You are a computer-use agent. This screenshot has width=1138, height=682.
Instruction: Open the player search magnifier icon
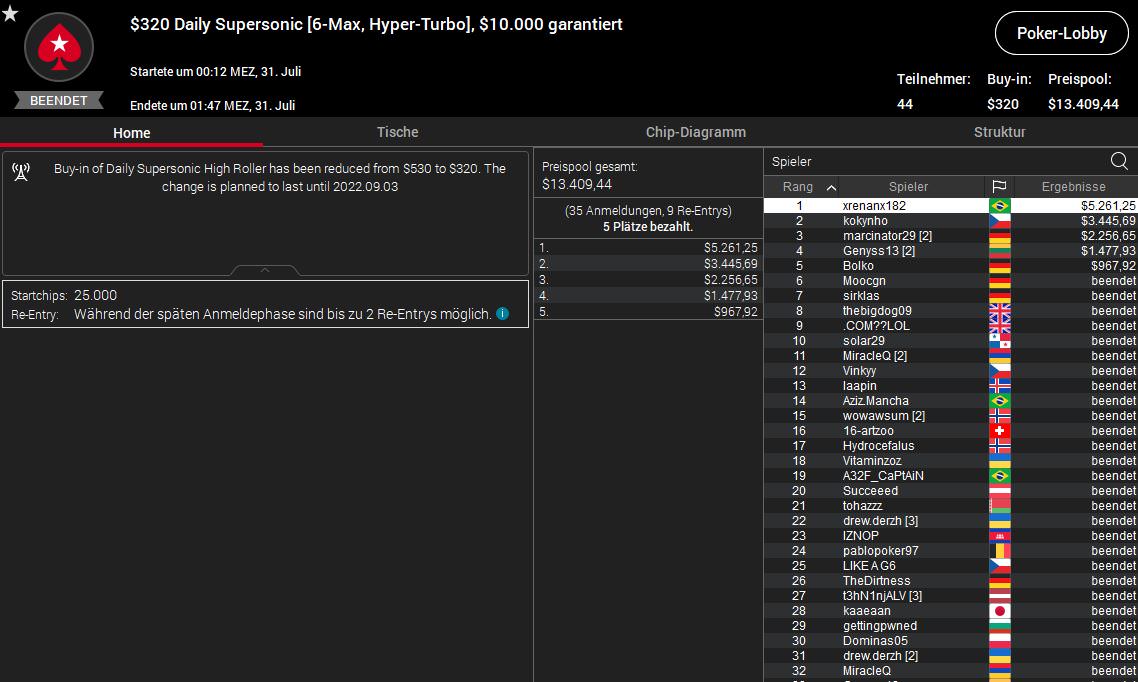coord(1119,161)
